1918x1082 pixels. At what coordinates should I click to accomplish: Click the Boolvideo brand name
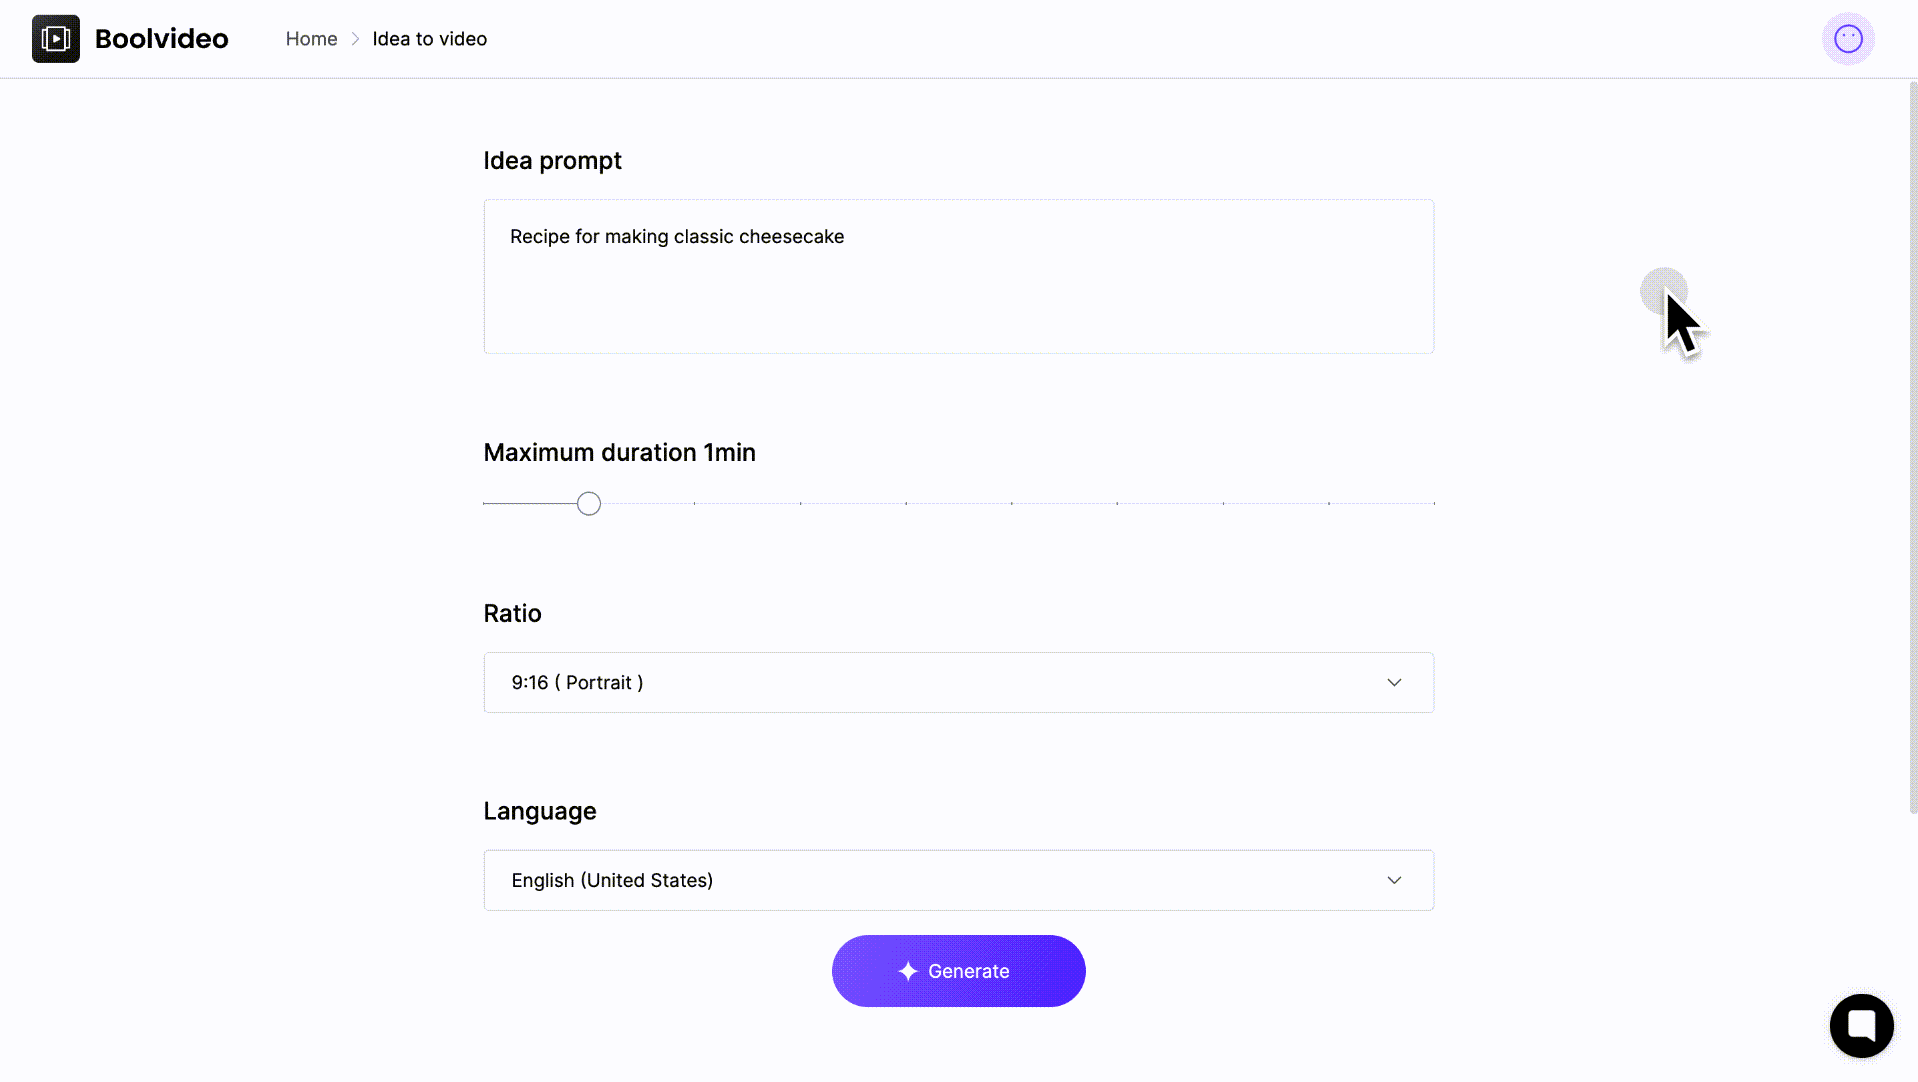(162, 39)
